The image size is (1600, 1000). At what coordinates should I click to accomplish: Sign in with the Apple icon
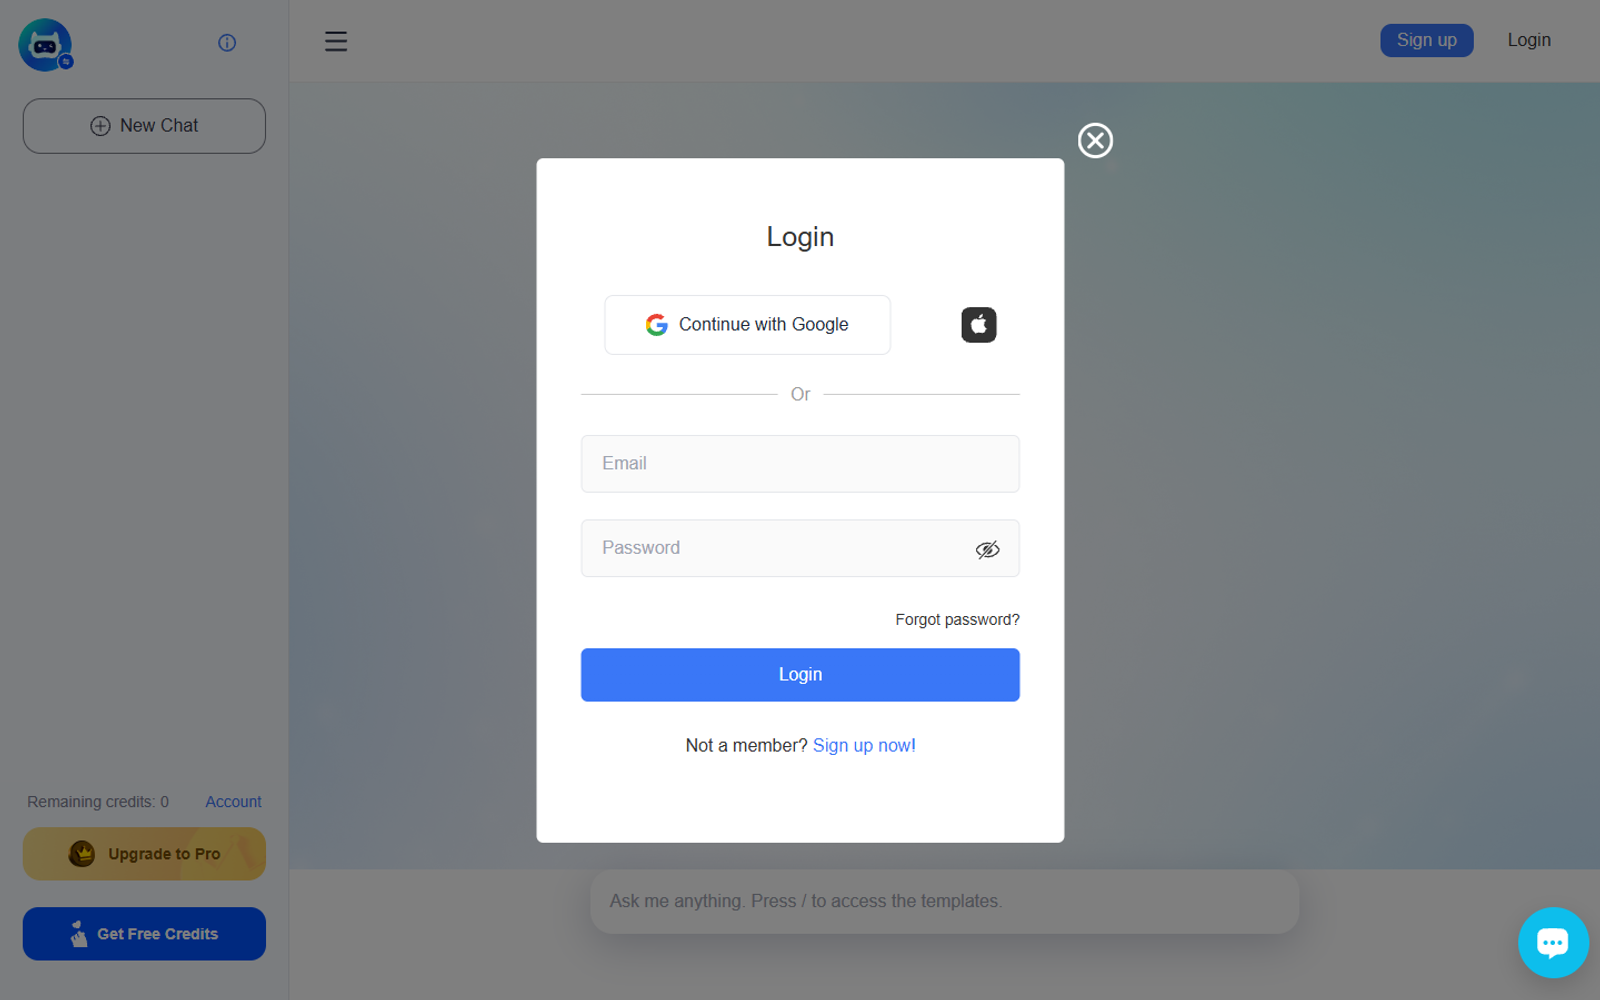[979, 325]
